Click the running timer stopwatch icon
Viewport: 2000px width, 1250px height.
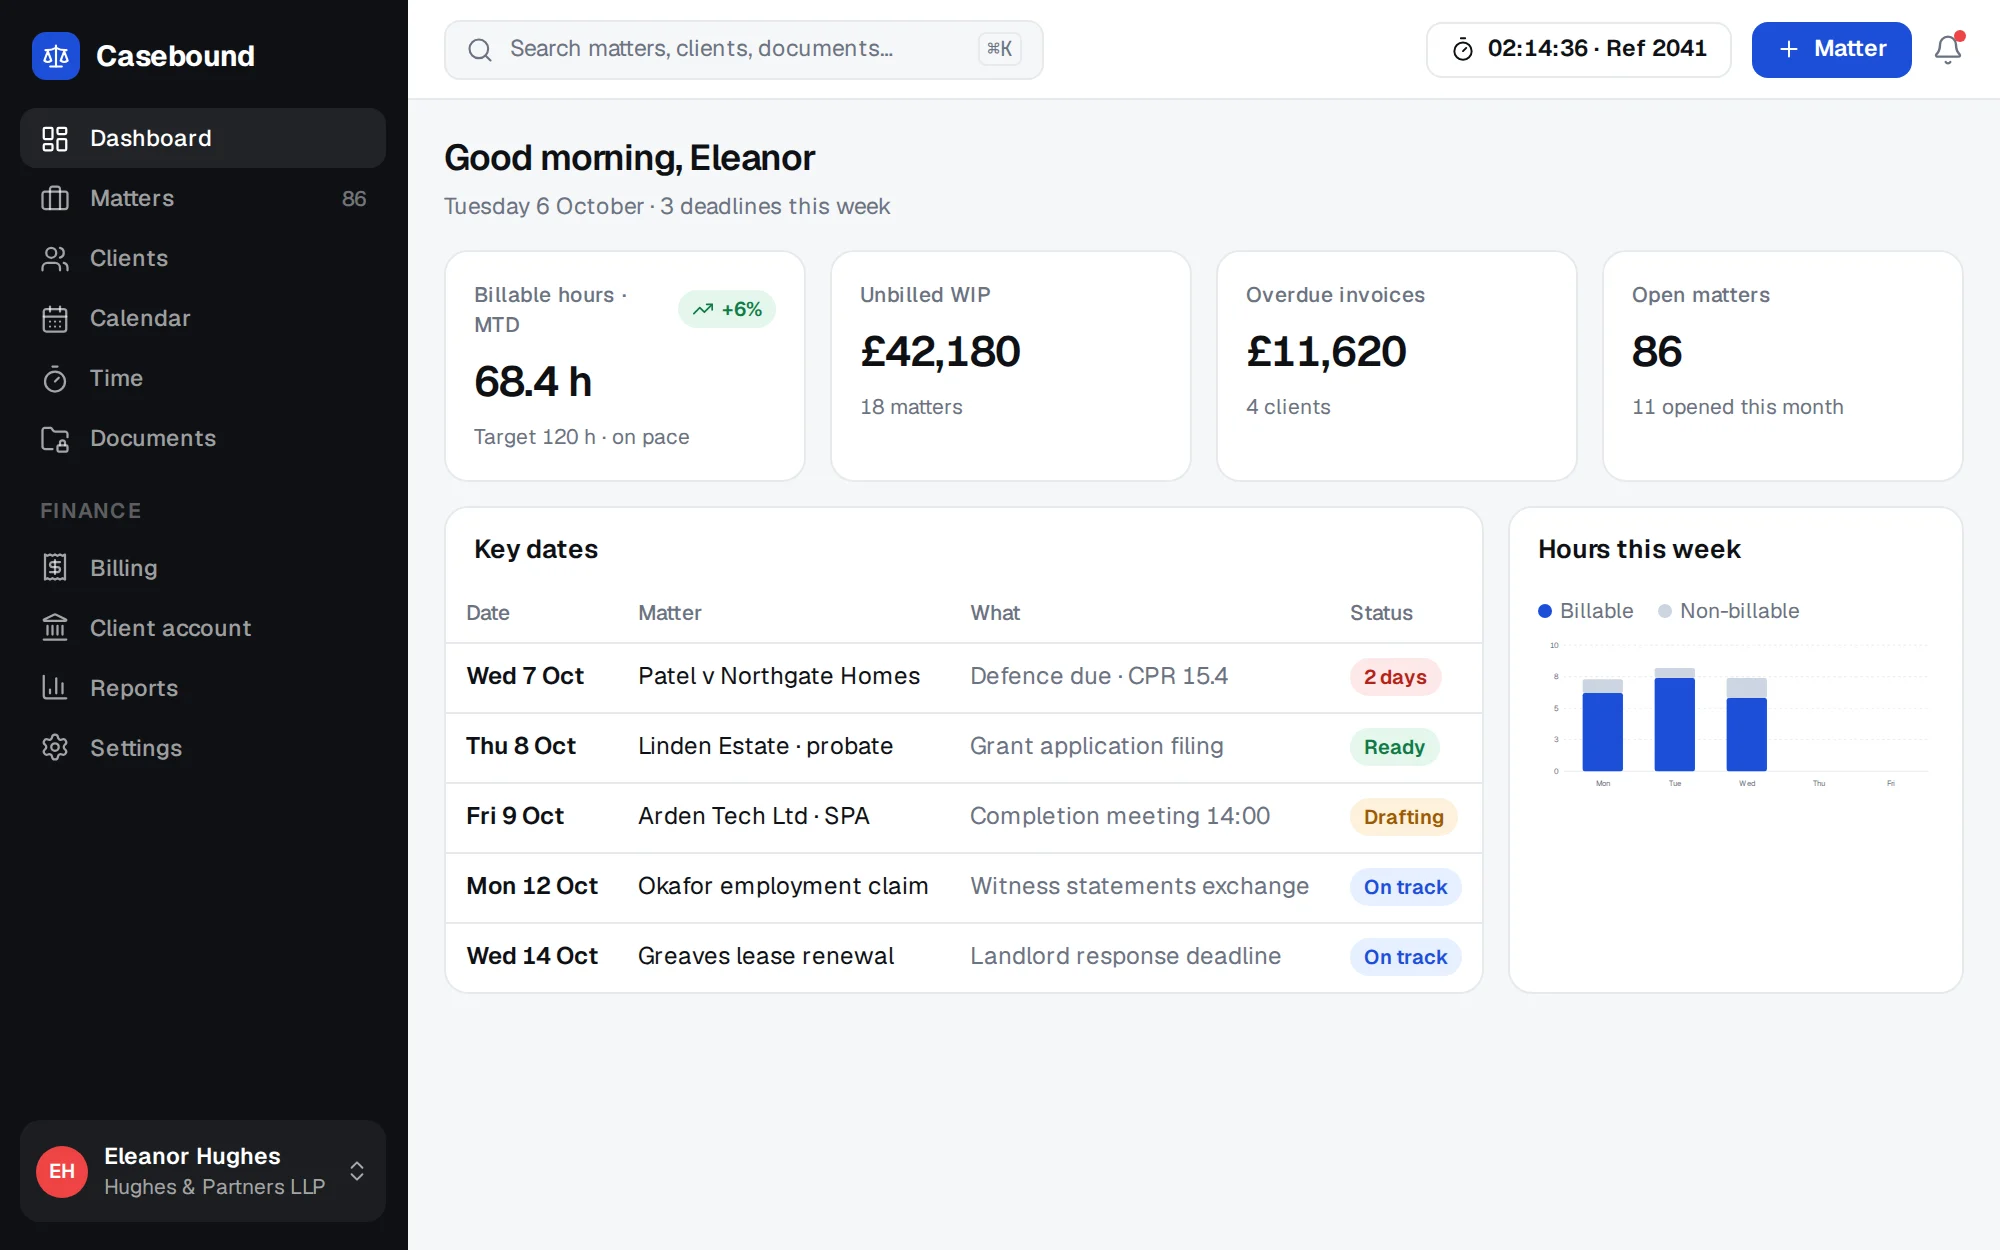click(x=1463, y=49)
